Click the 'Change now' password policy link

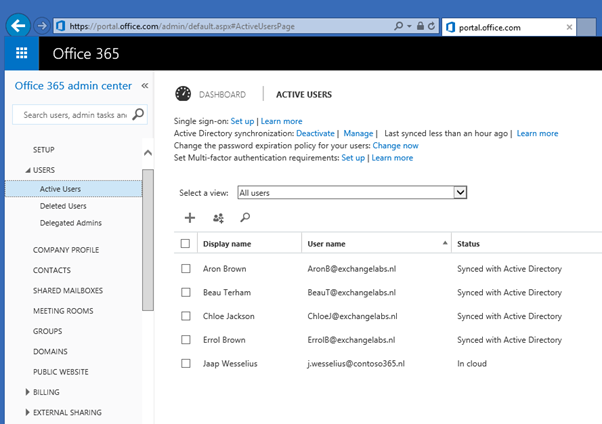click(x=395, y=145)
